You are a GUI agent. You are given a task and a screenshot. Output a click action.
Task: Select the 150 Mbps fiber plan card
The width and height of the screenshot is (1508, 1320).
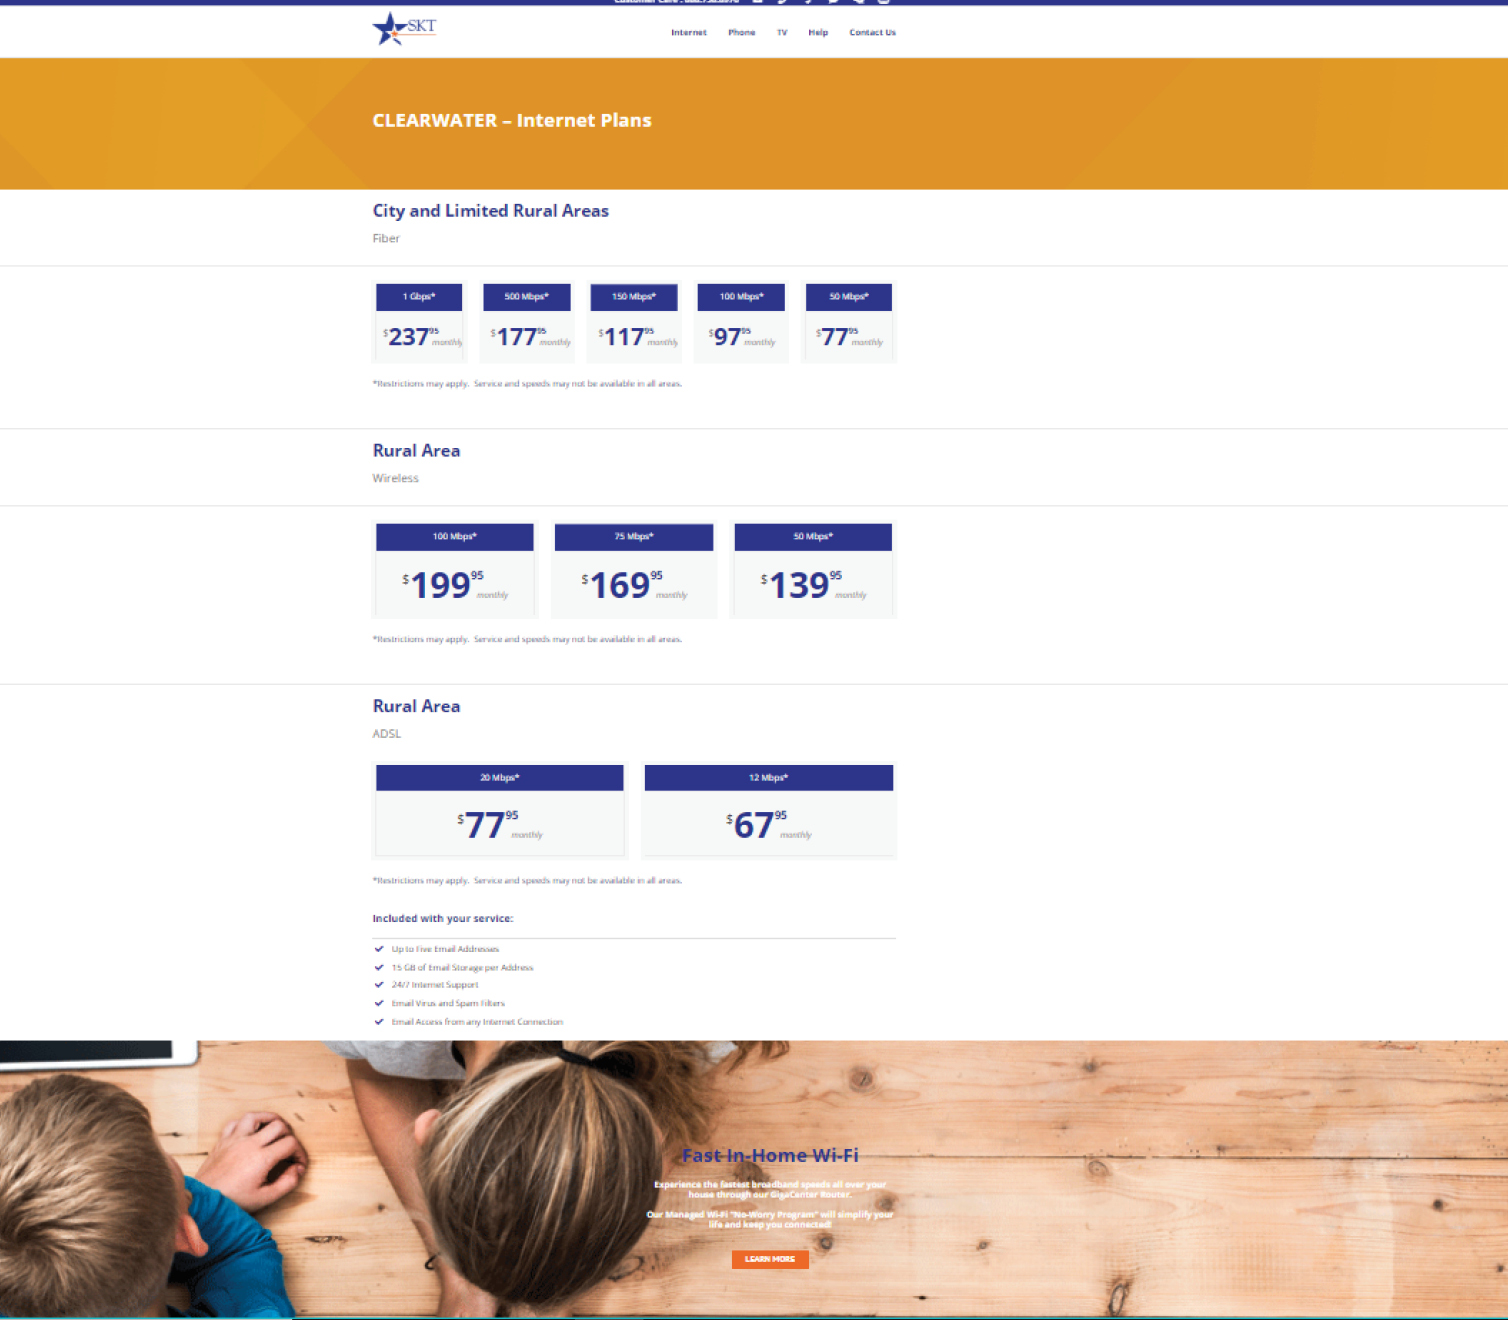(x=634, y=323)
